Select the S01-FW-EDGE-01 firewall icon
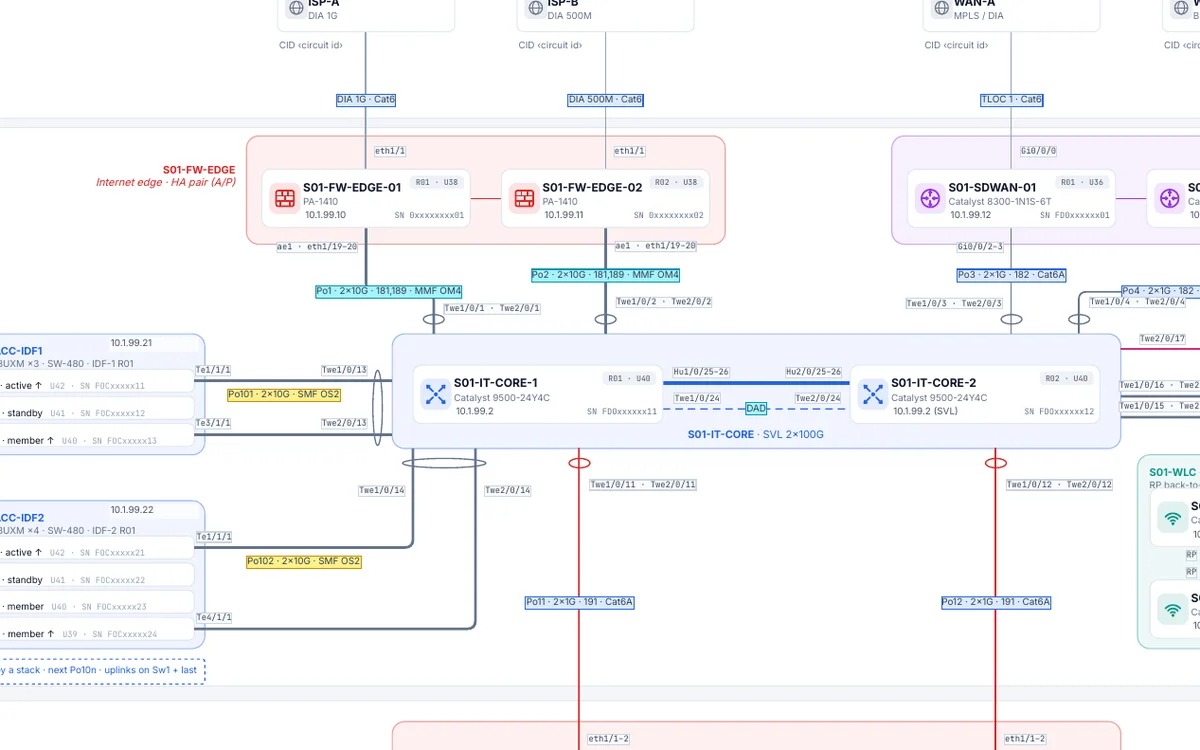The width and height of the screenshot is (1200, 750). coord(285,199)
